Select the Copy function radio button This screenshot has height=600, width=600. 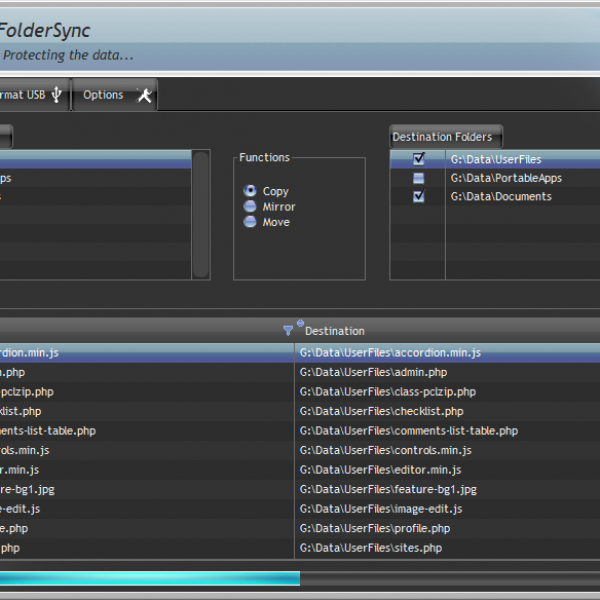click(x=250, y=191)
